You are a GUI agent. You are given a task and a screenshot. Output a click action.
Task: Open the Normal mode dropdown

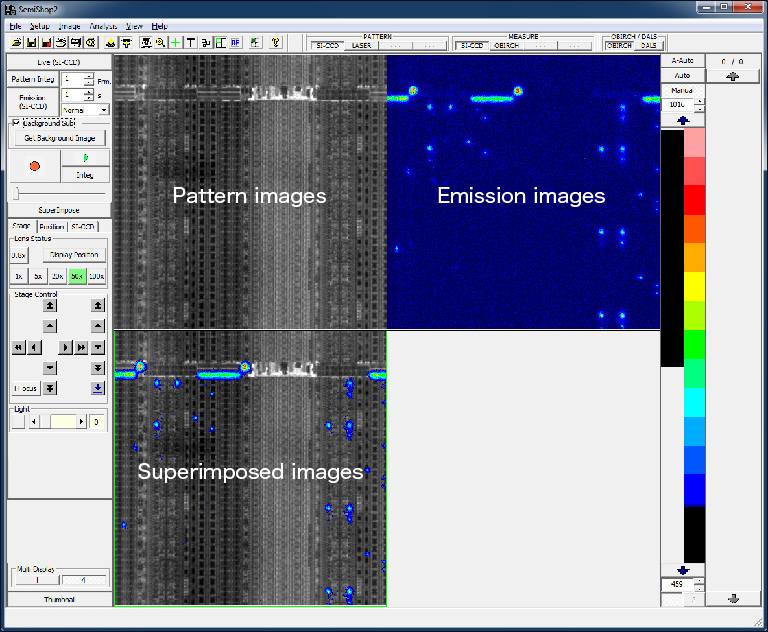point(105,110)
